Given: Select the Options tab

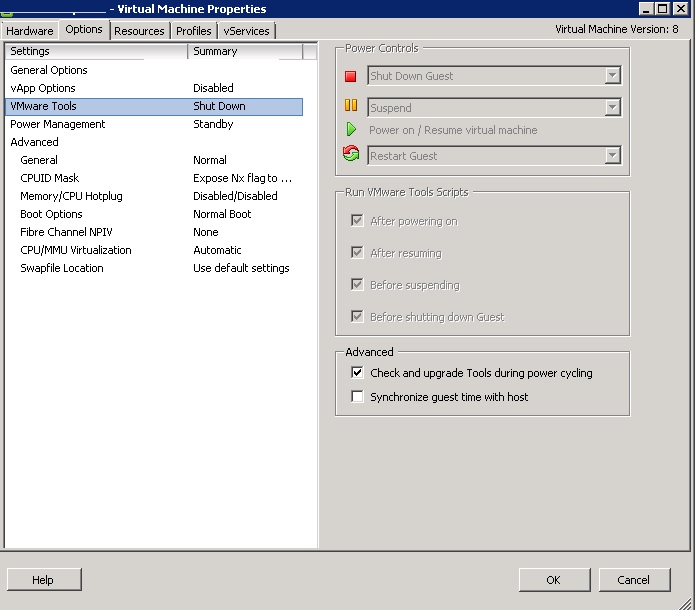Looking at the screenshot, I should pos(84,29).
